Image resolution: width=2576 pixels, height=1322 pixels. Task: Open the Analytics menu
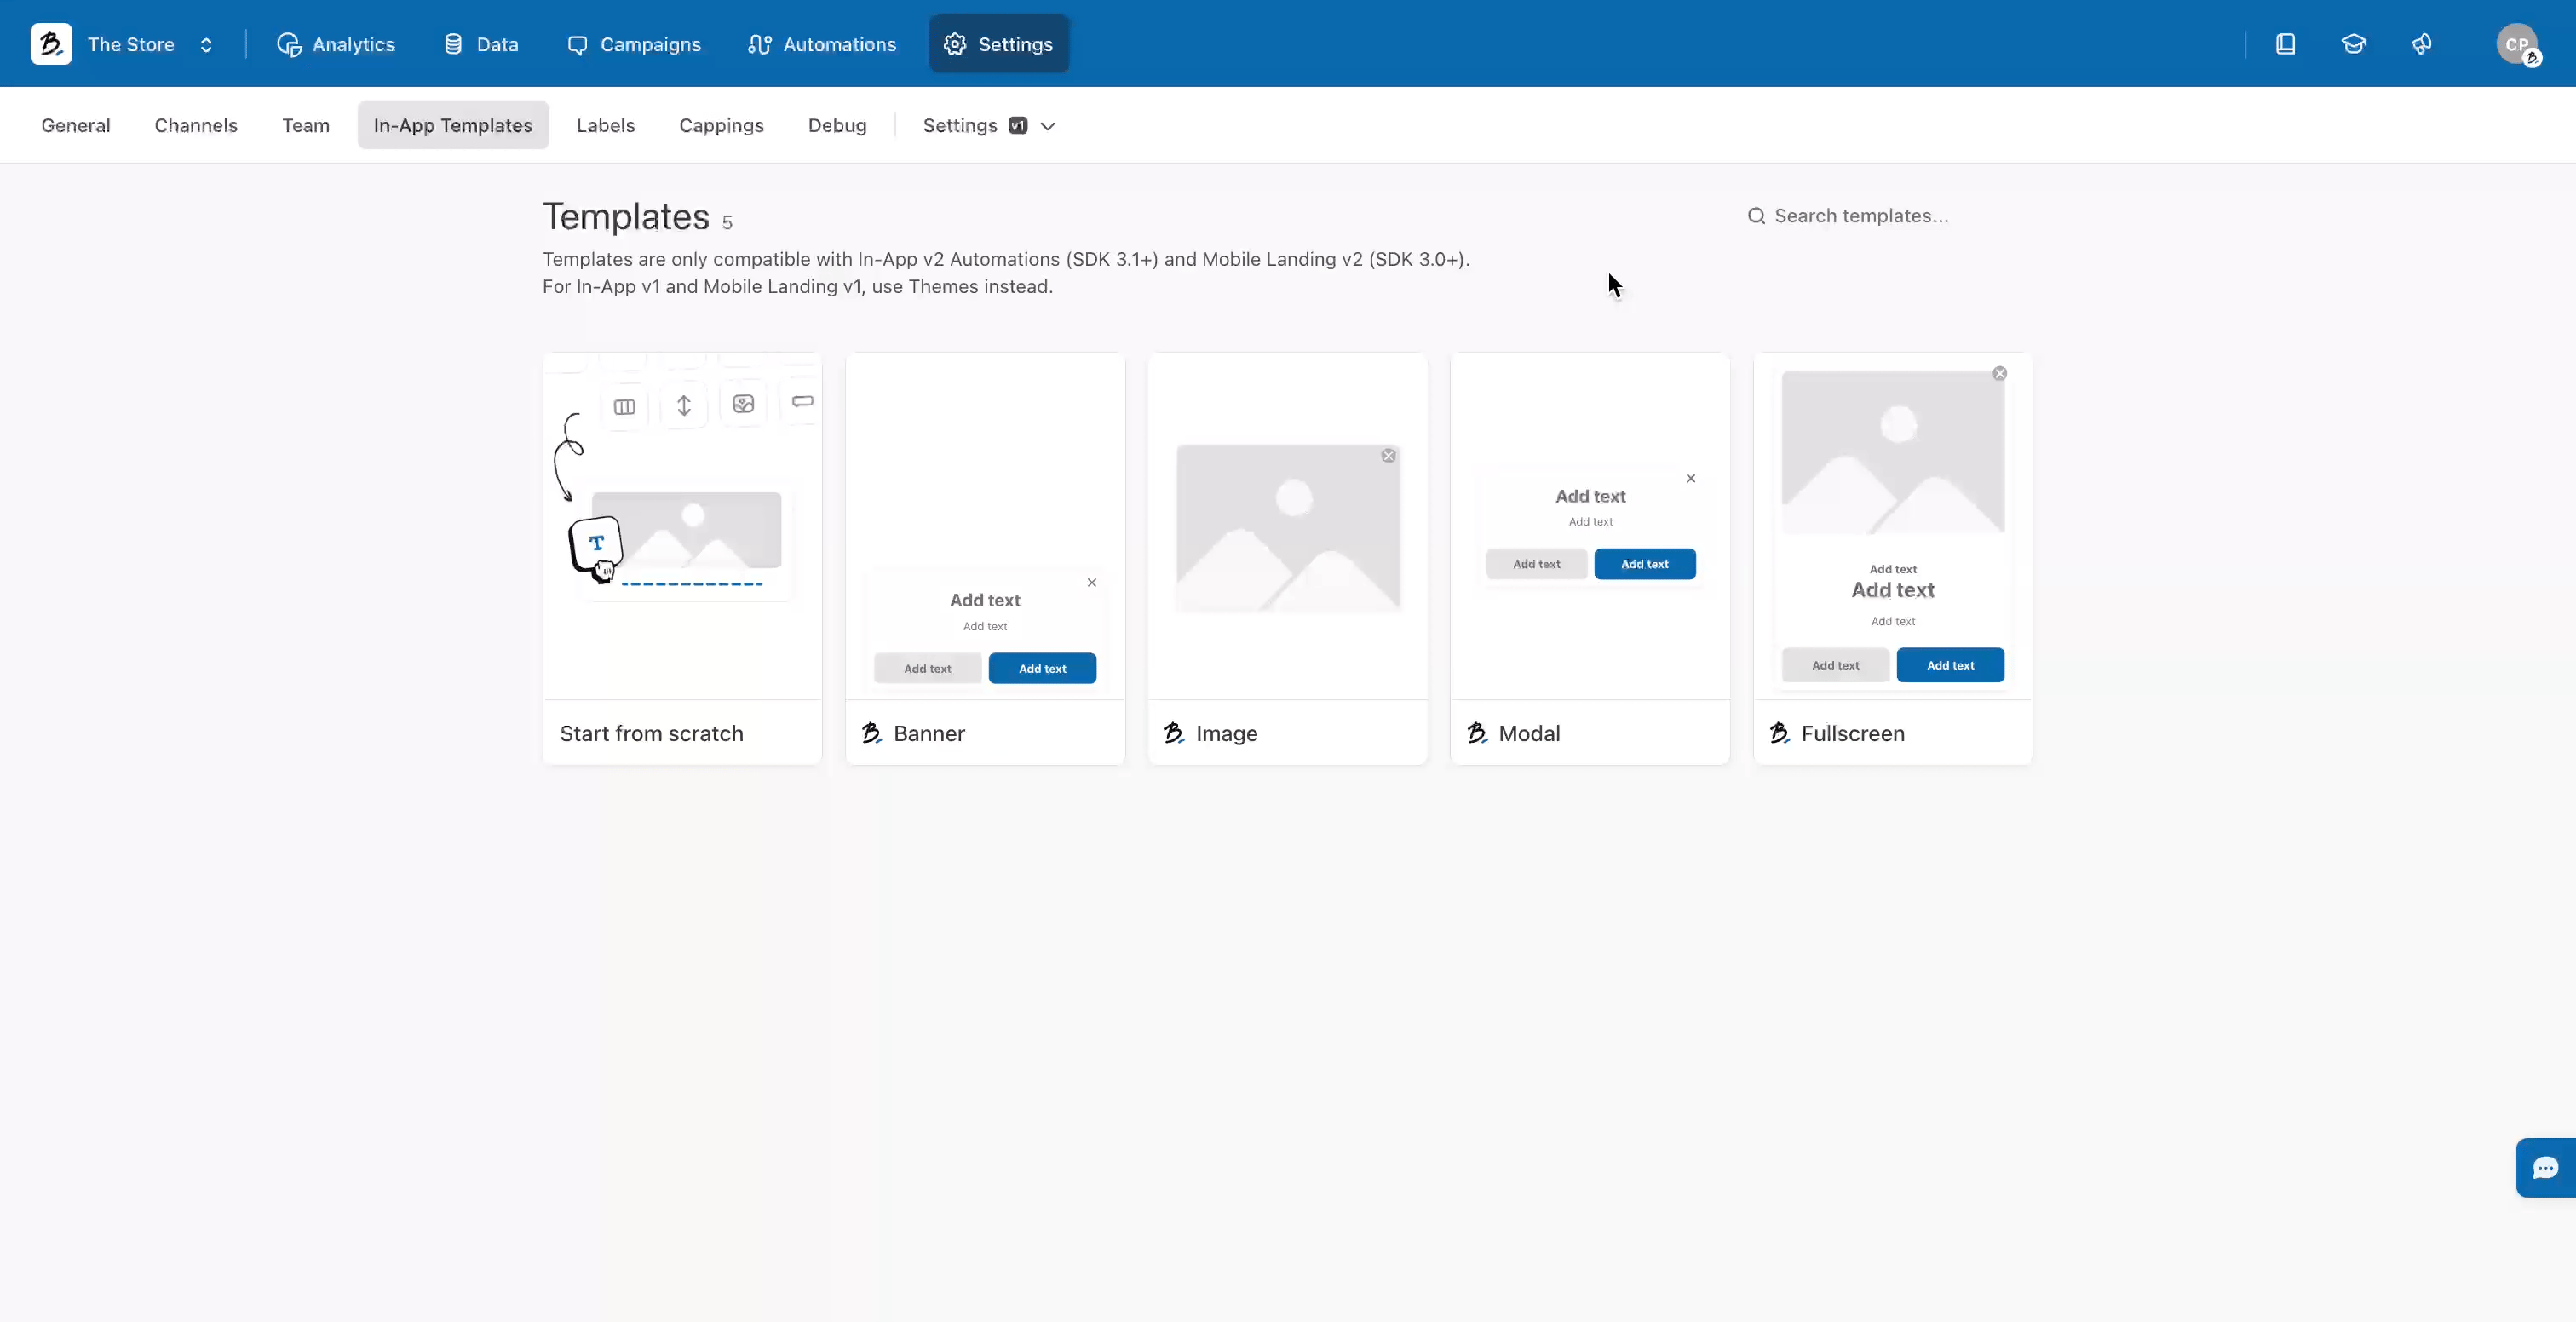point(336,44)
